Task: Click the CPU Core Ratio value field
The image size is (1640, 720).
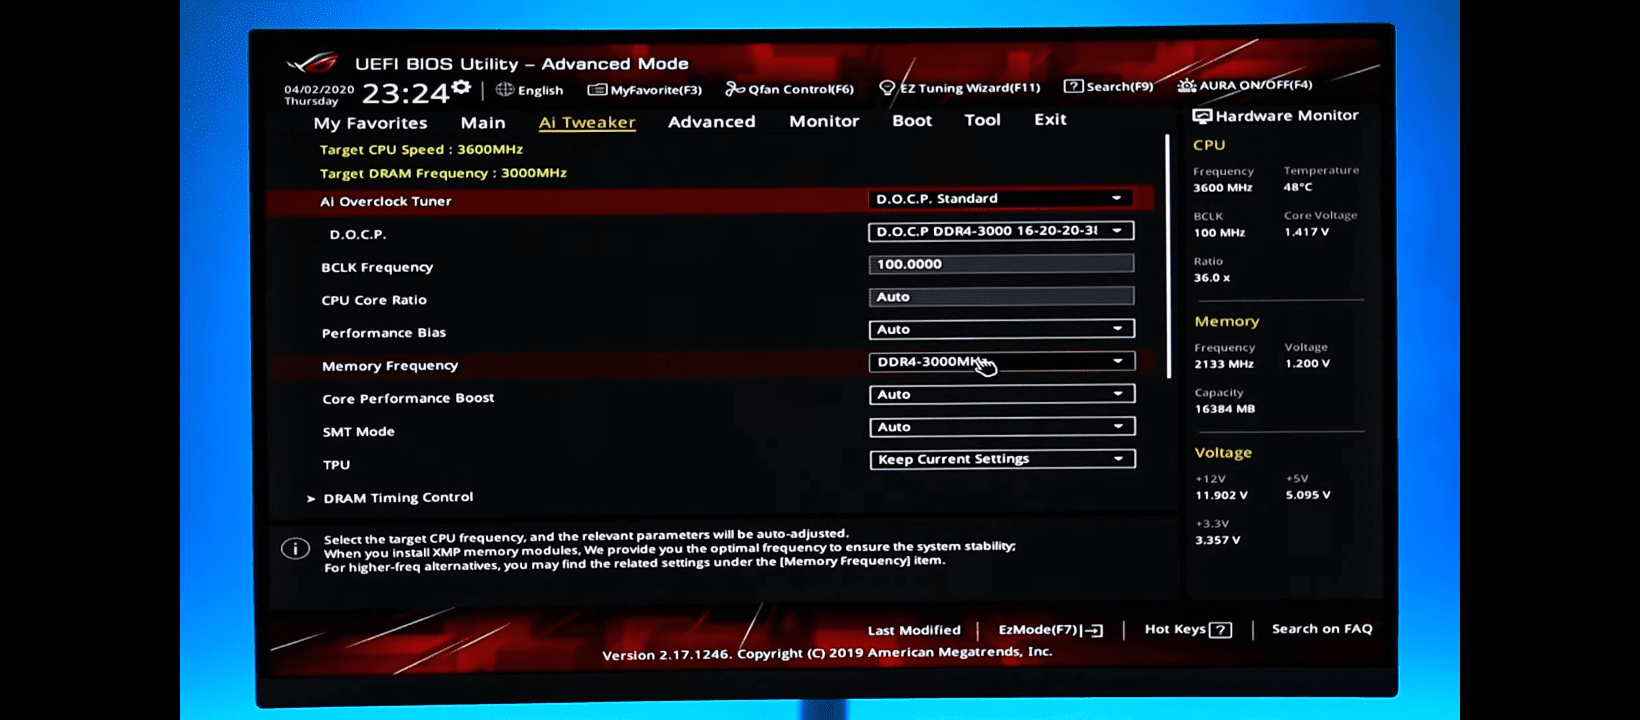Action: pyautogui.click(x=1001, y=297)
